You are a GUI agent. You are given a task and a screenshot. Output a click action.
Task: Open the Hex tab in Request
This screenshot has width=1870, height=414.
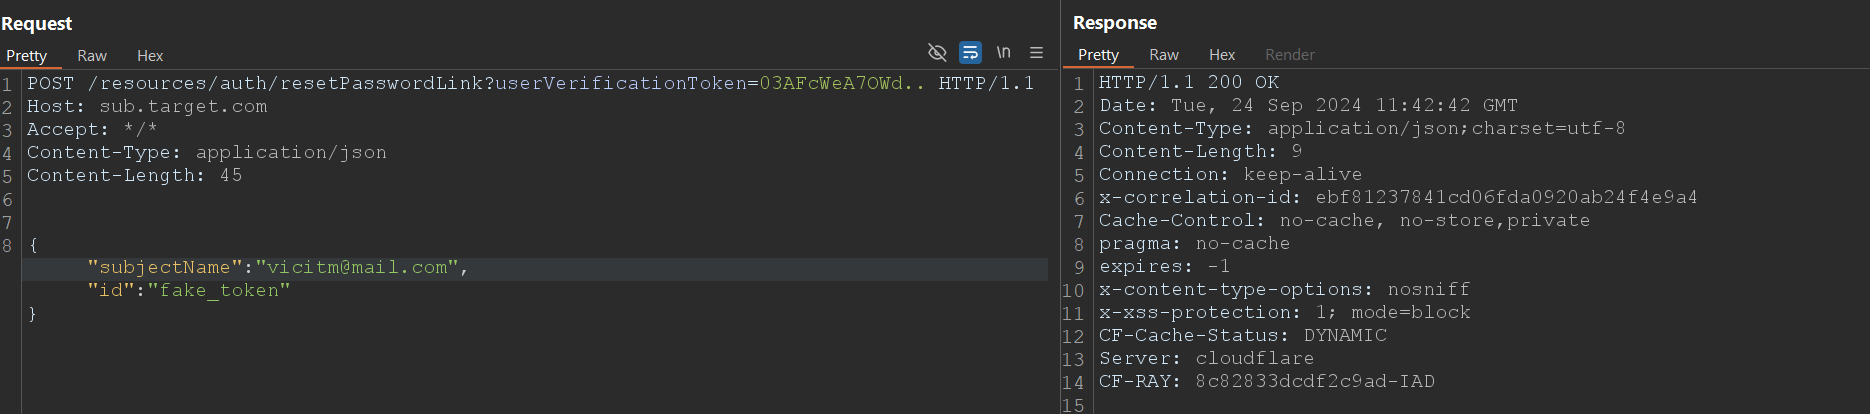pyautogui.click(x=150, y=56)
